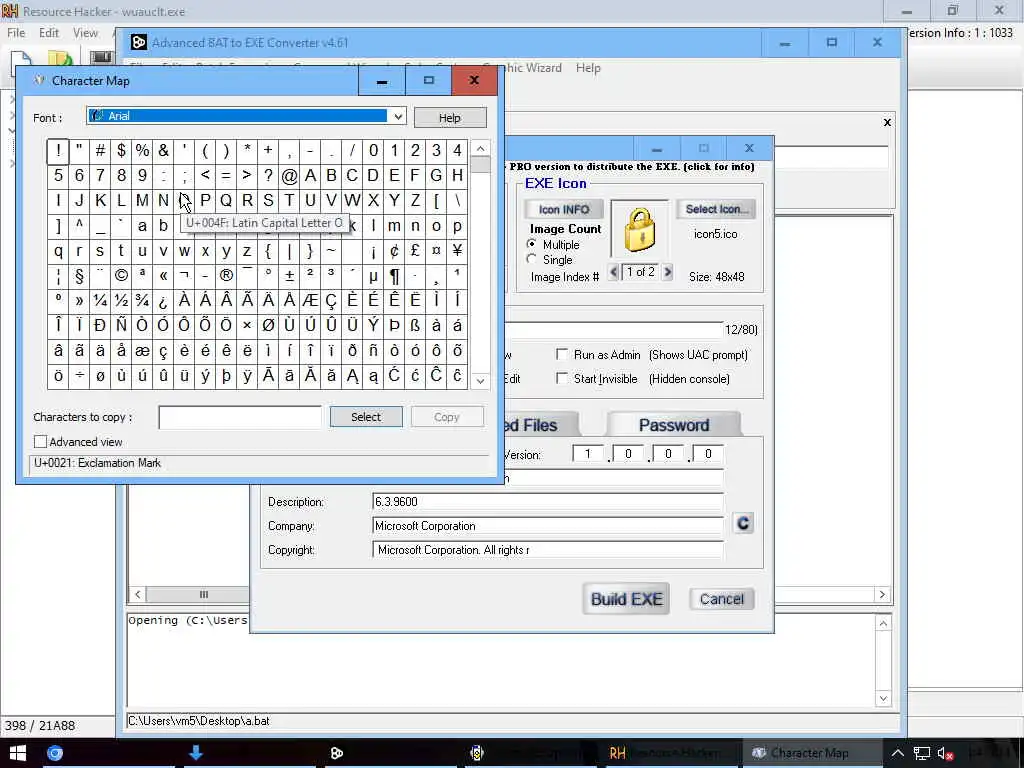The image size is (1024, 768).
Task: Open Edit menu in Resource Hacker
Action: tap(49, 33)
